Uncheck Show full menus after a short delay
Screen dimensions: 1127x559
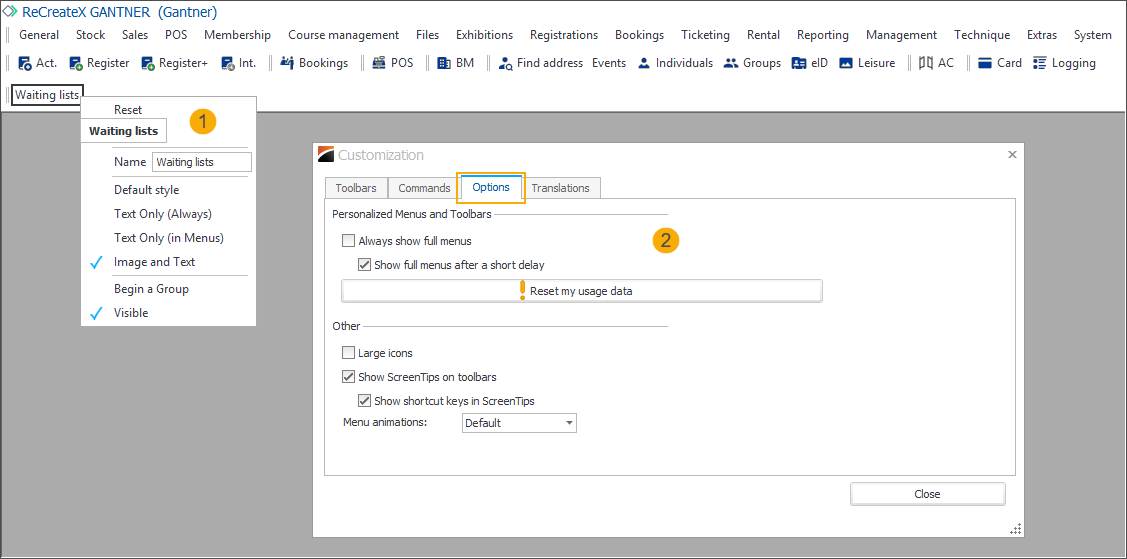tap(364, 264)
